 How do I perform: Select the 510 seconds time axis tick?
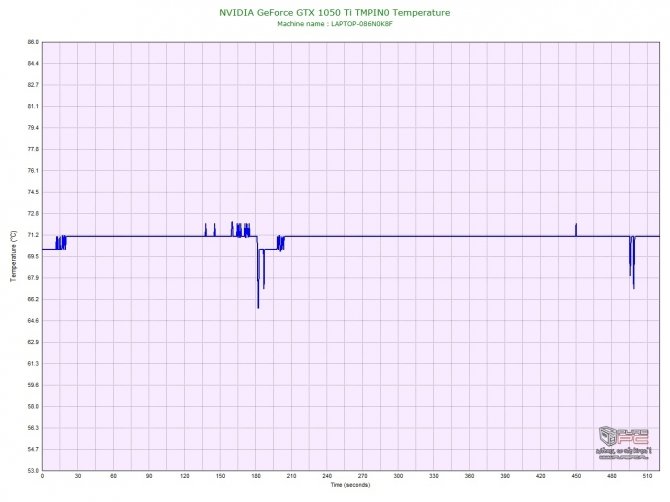point(647,476)
